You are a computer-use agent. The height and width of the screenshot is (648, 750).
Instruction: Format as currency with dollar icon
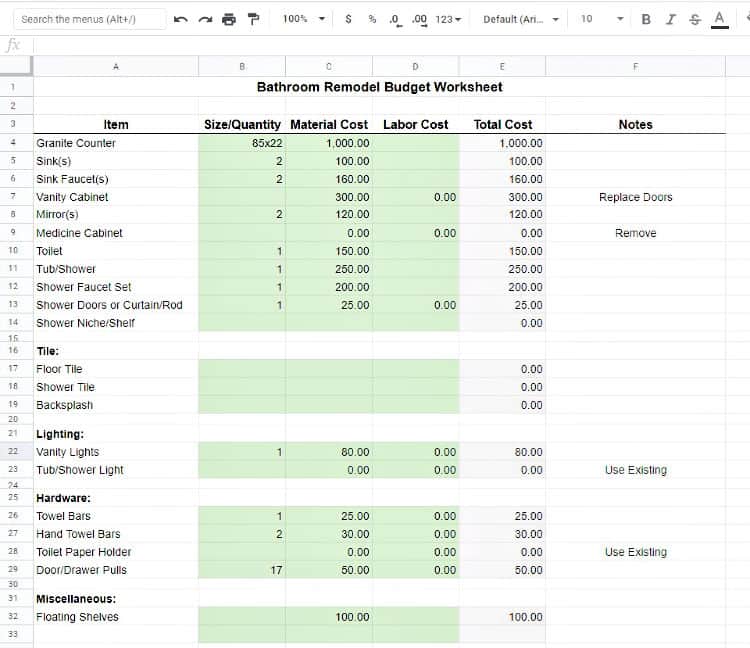[x=348, y=19]
